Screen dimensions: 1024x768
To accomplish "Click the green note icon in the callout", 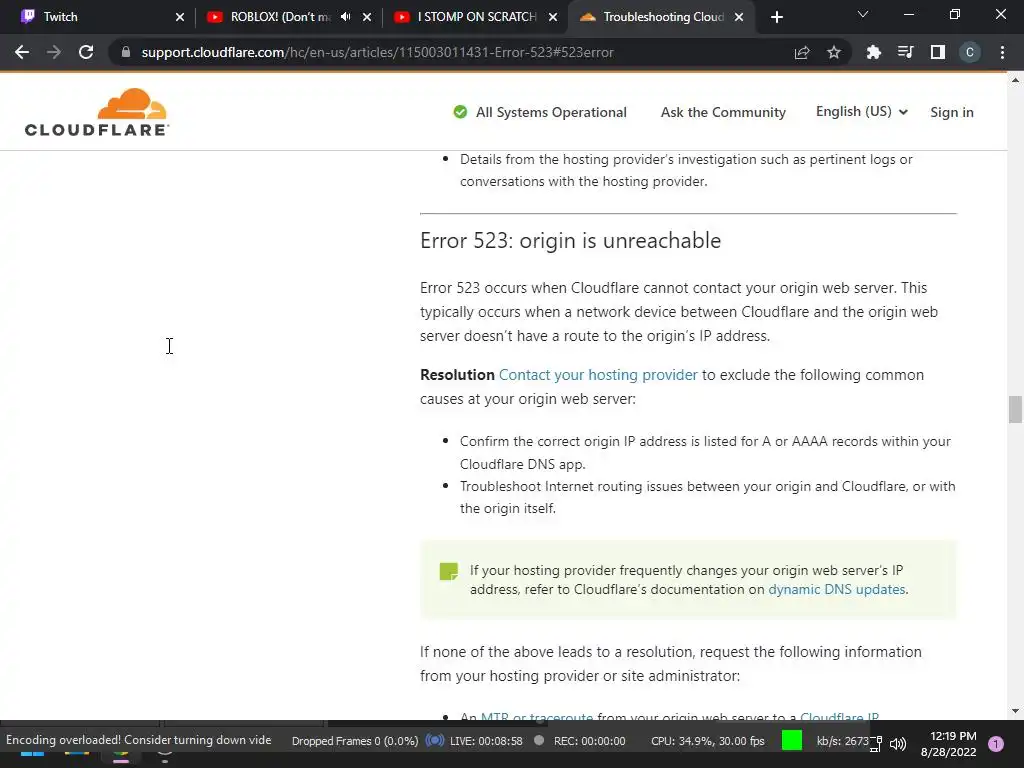I will point(449,571).
